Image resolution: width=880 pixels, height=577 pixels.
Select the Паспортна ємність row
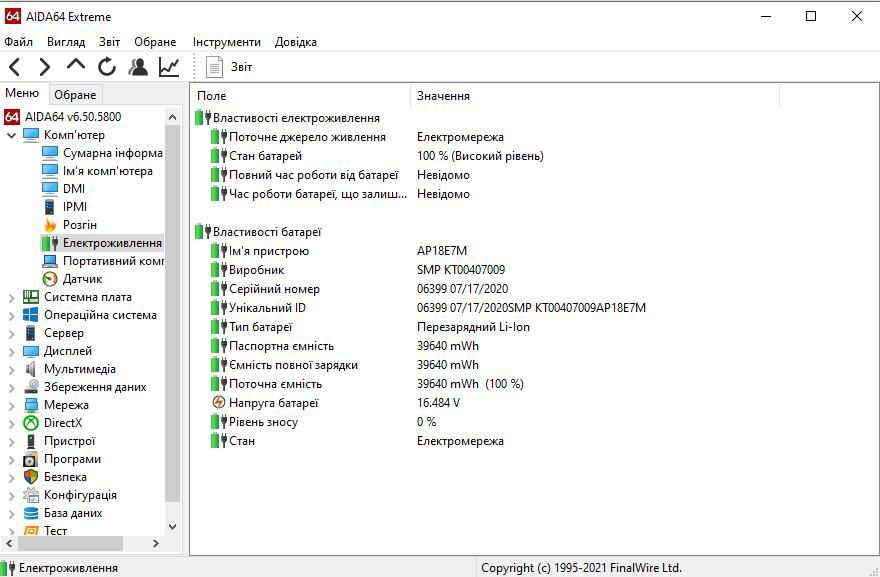coord(345,346)
